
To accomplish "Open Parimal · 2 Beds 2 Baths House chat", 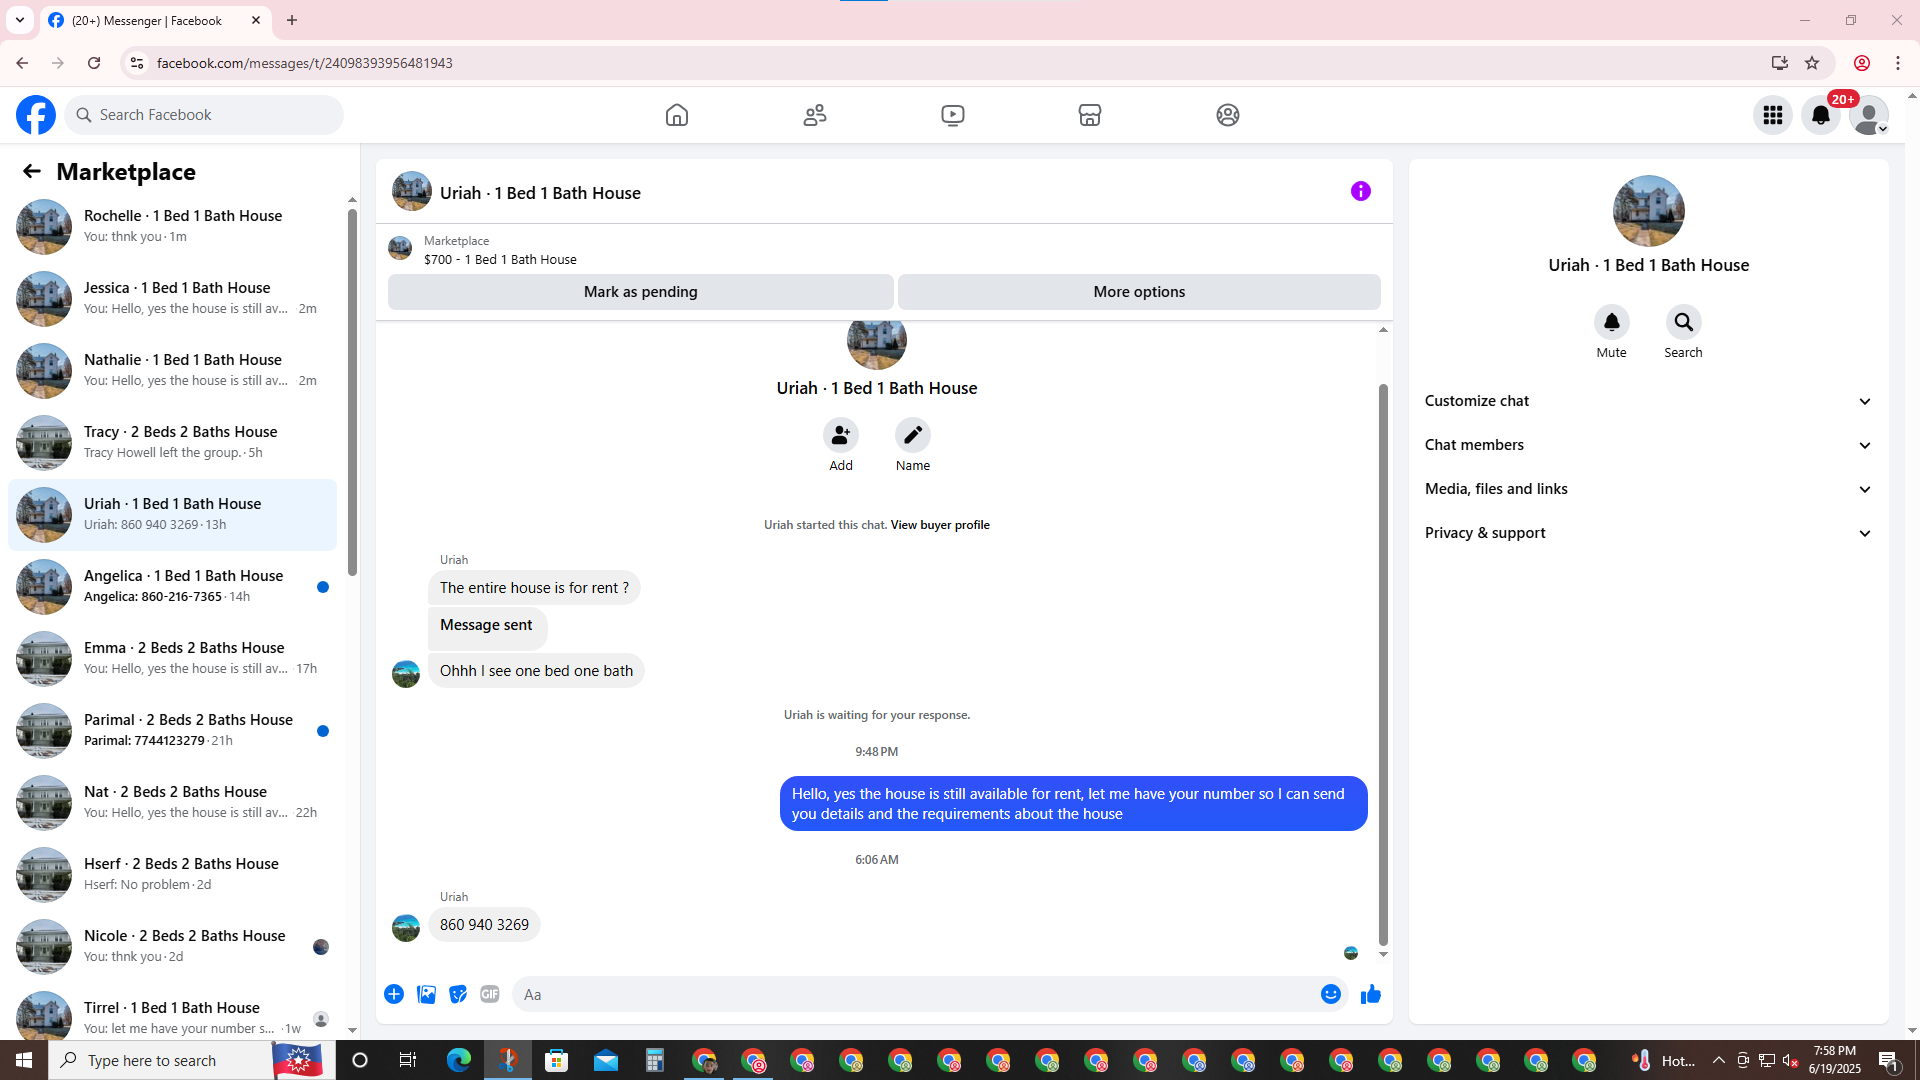I will tap(172, 731).
